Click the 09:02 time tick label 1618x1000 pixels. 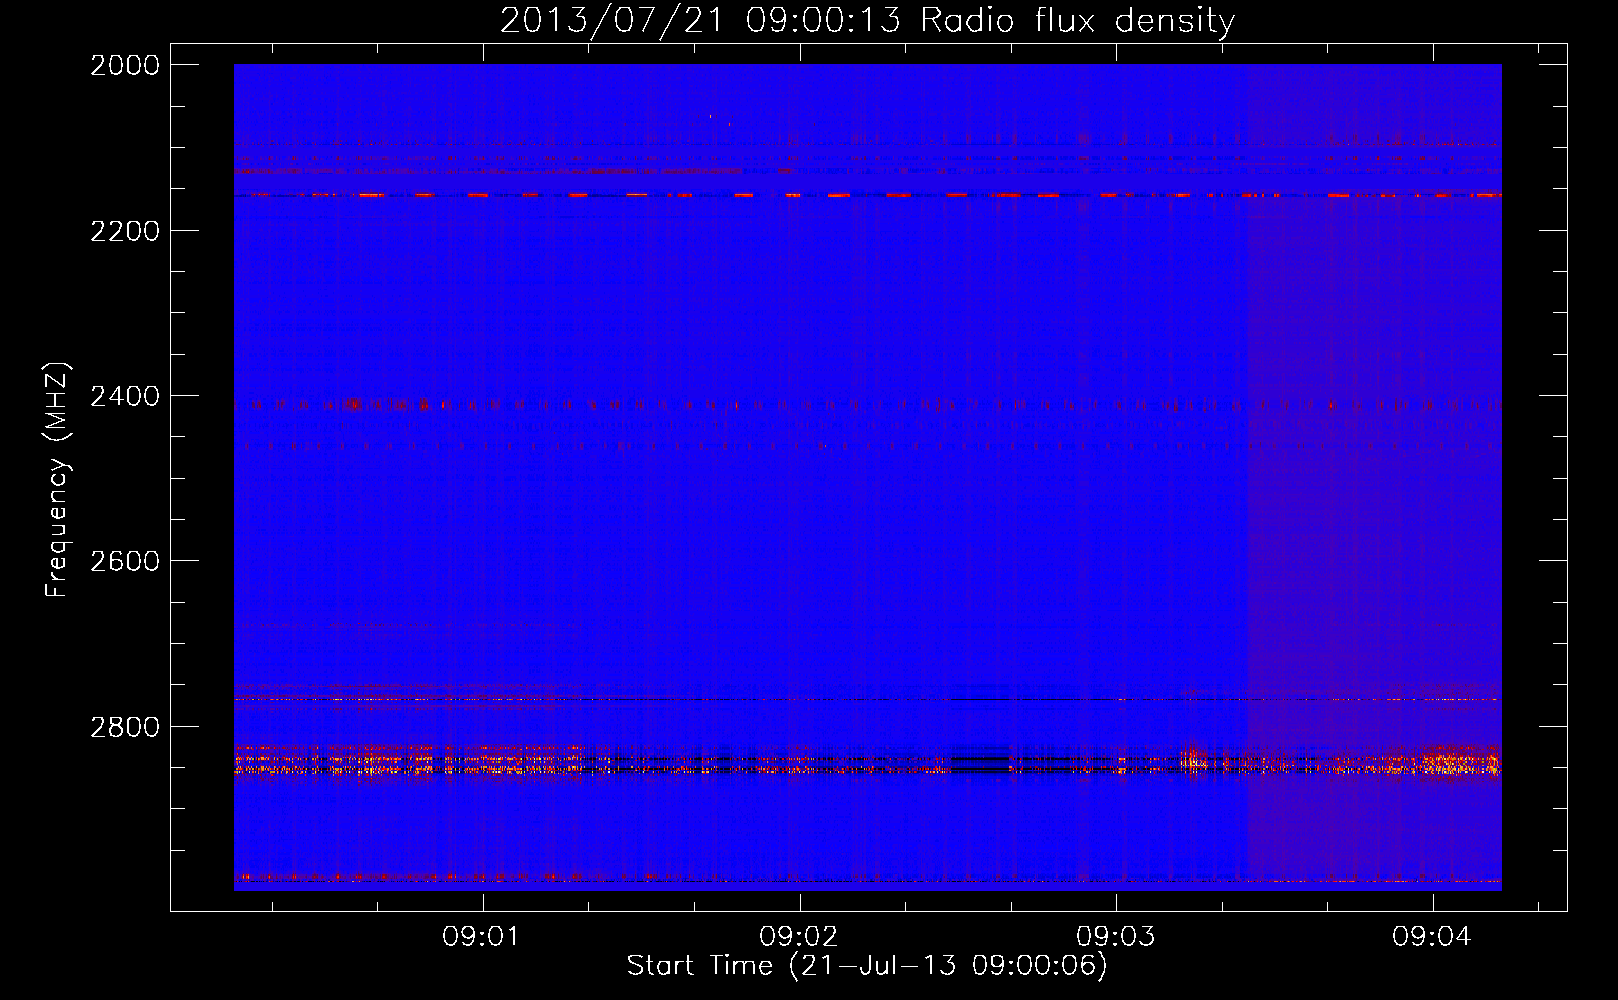click(800, 936)
